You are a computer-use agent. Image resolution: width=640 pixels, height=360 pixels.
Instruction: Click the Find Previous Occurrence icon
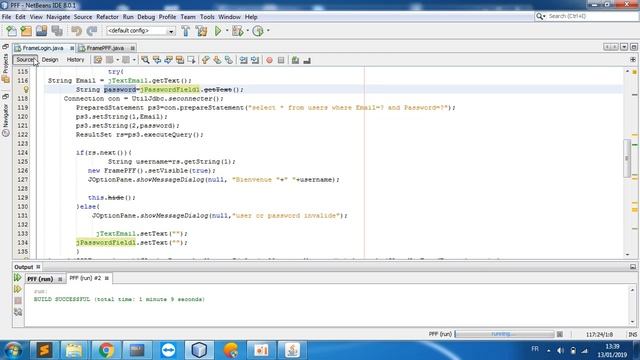(157, 60)
